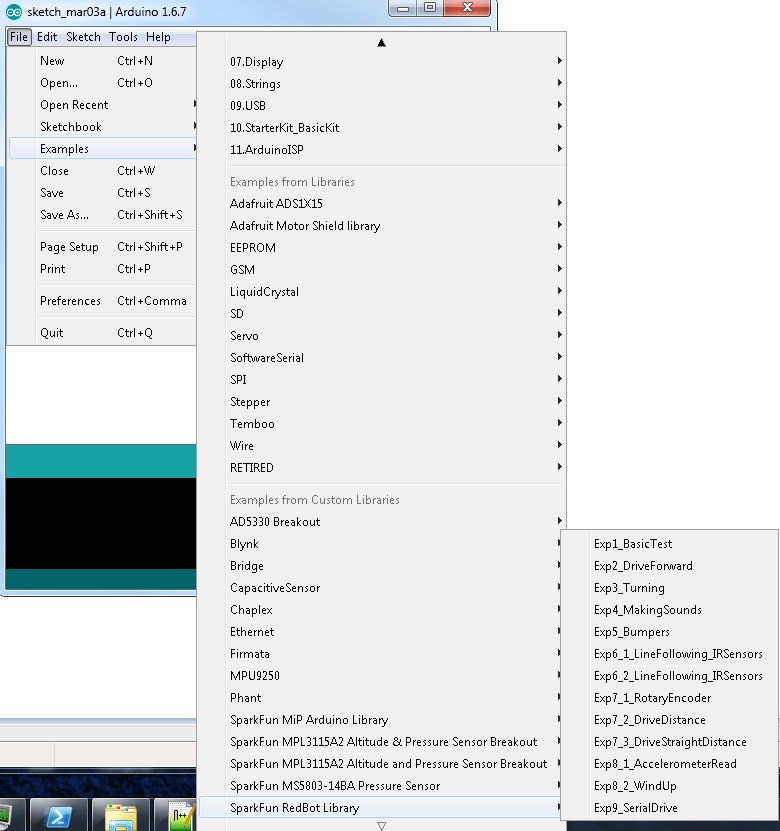Image resolution: width=780 pixels, height=831 pixels.
Task: Open the Exp8_2_WindUp example
Action: (x=669, y=785)
